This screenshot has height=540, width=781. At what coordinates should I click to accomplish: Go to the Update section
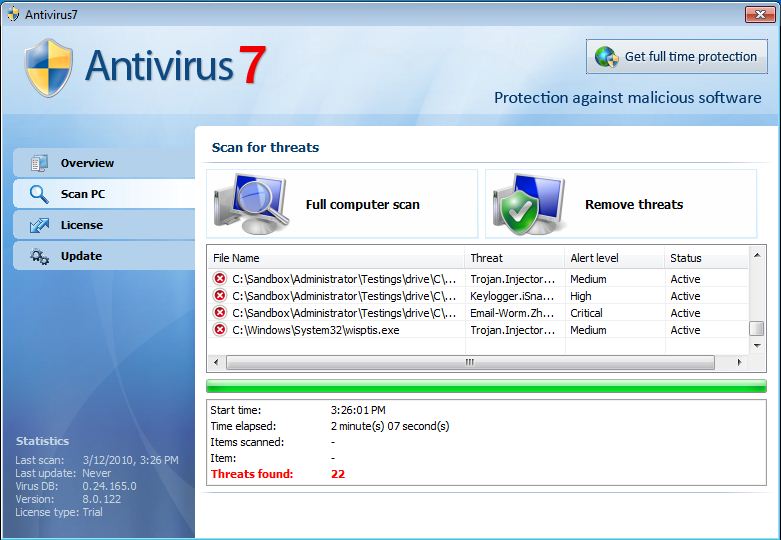click(104, 256)
